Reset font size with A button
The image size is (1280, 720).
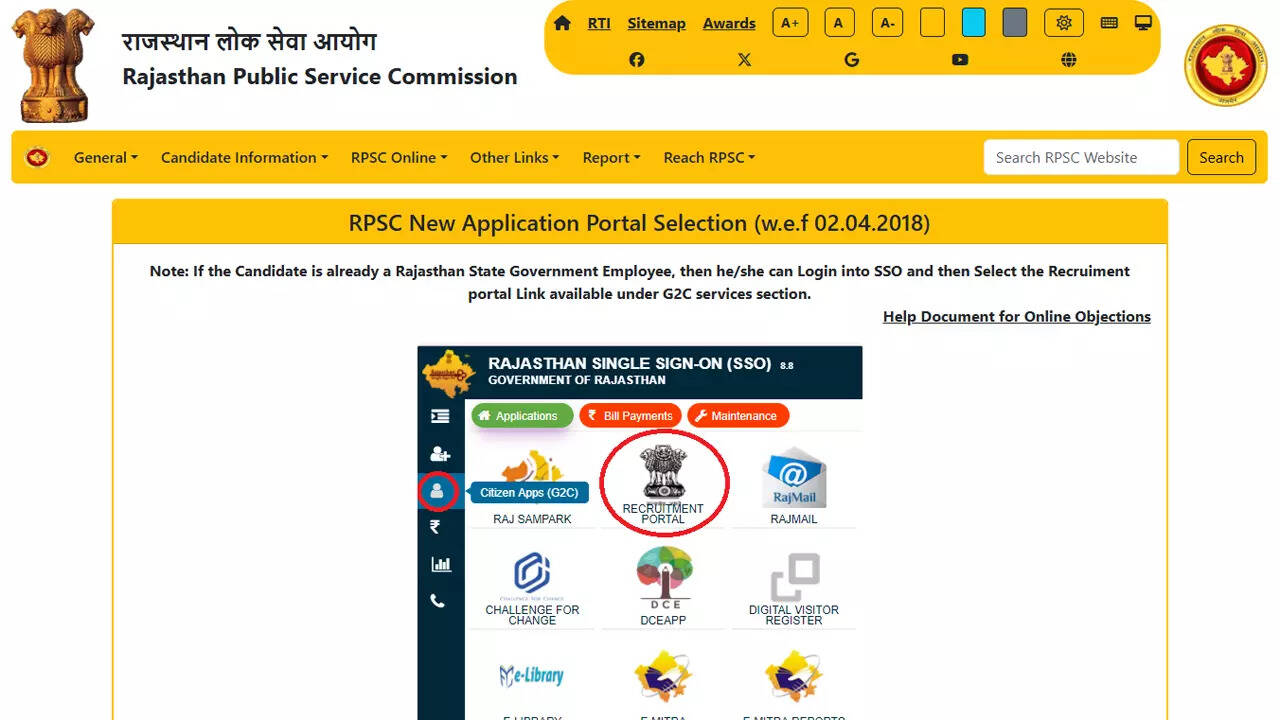[839, 23]
